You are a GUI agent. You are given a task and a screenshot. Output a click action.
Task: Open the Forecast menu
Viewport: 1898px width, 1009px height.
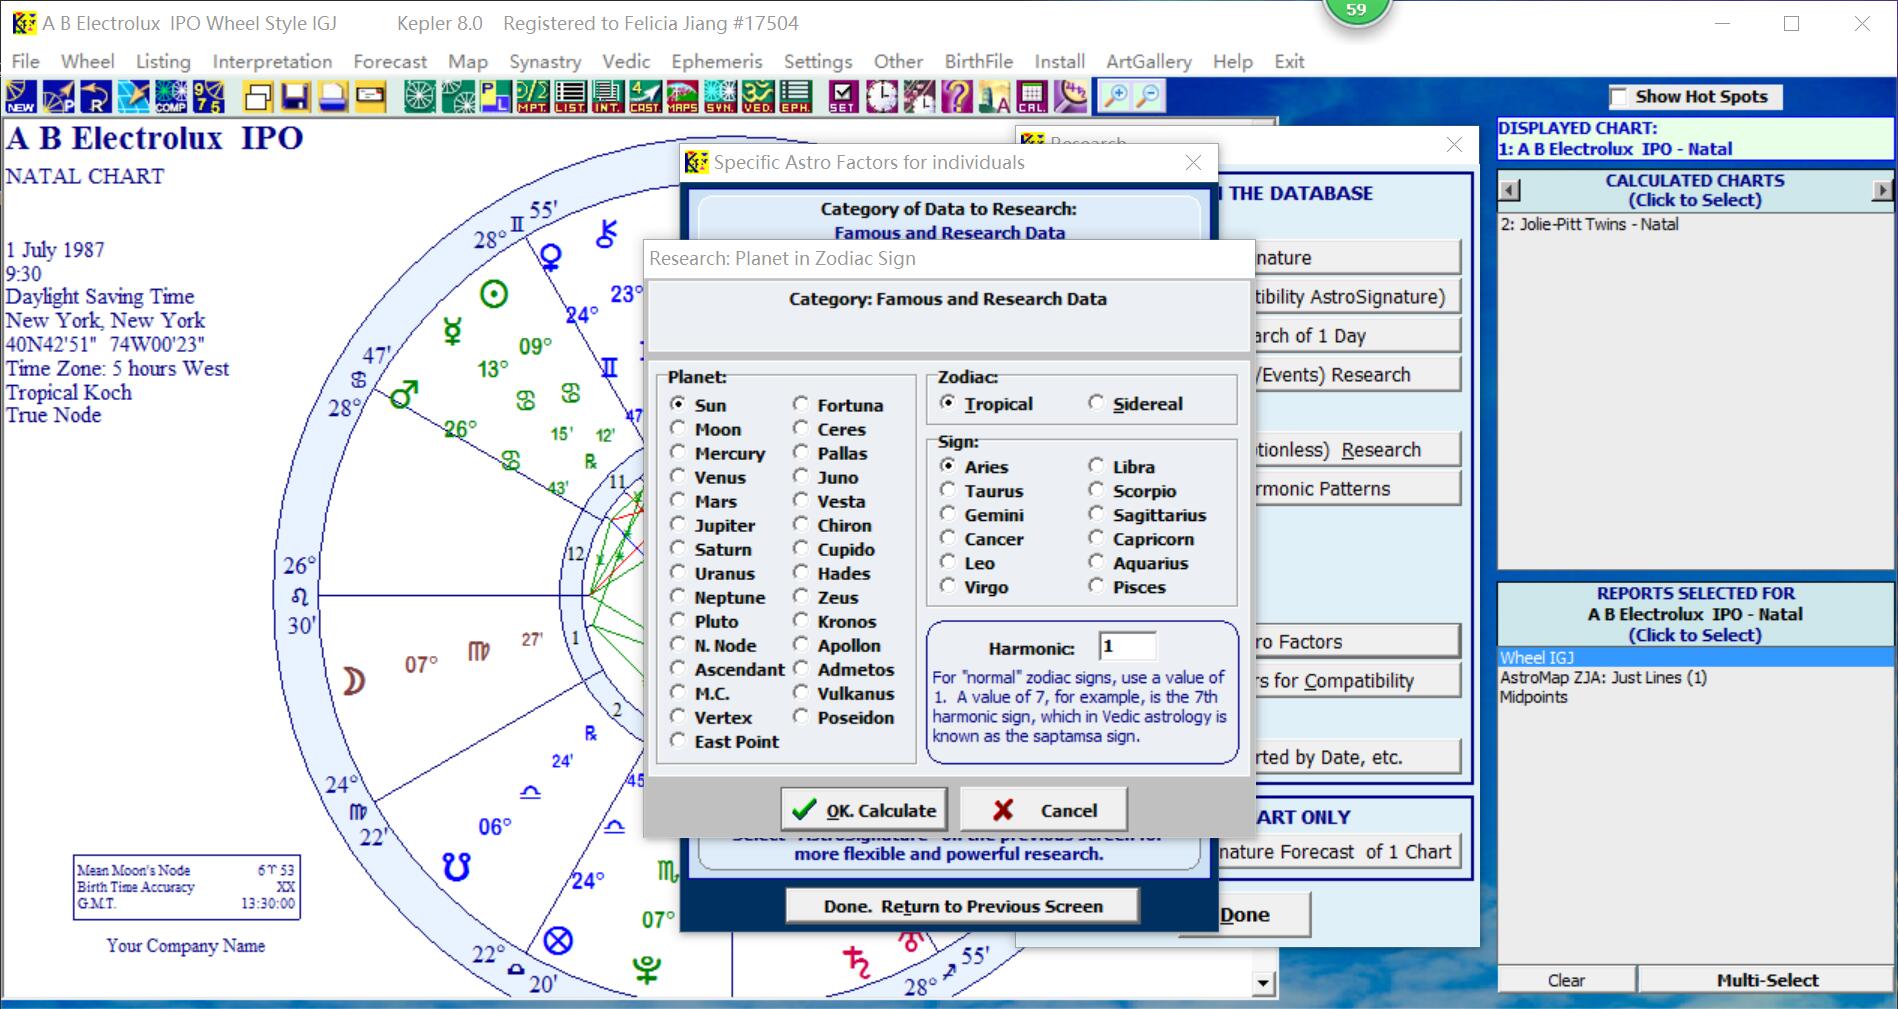point(389,61)
